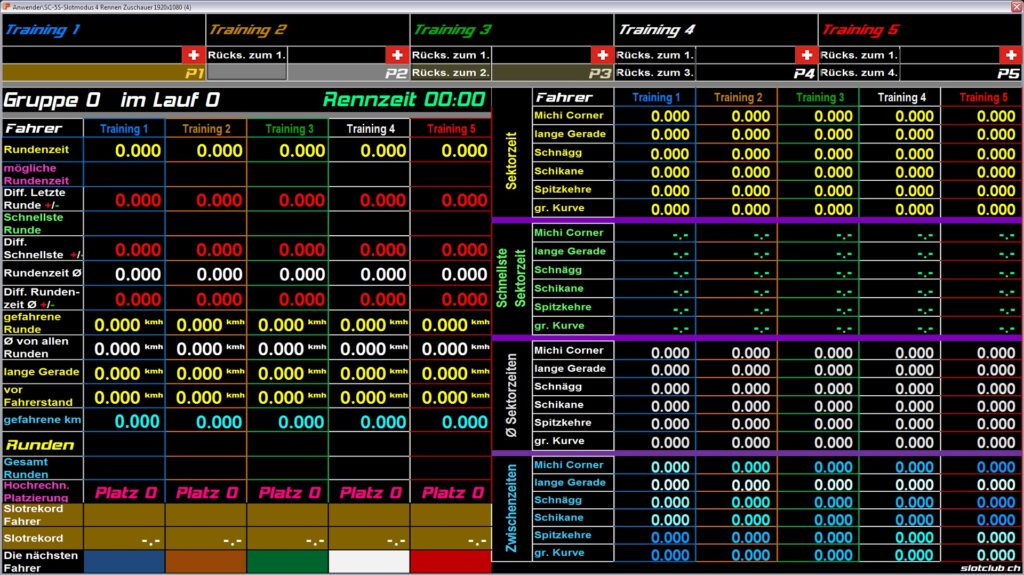Screen dimensions: 1024x575
Task: Click the P5 position indicator
Action: click(x=1007, y=73)
